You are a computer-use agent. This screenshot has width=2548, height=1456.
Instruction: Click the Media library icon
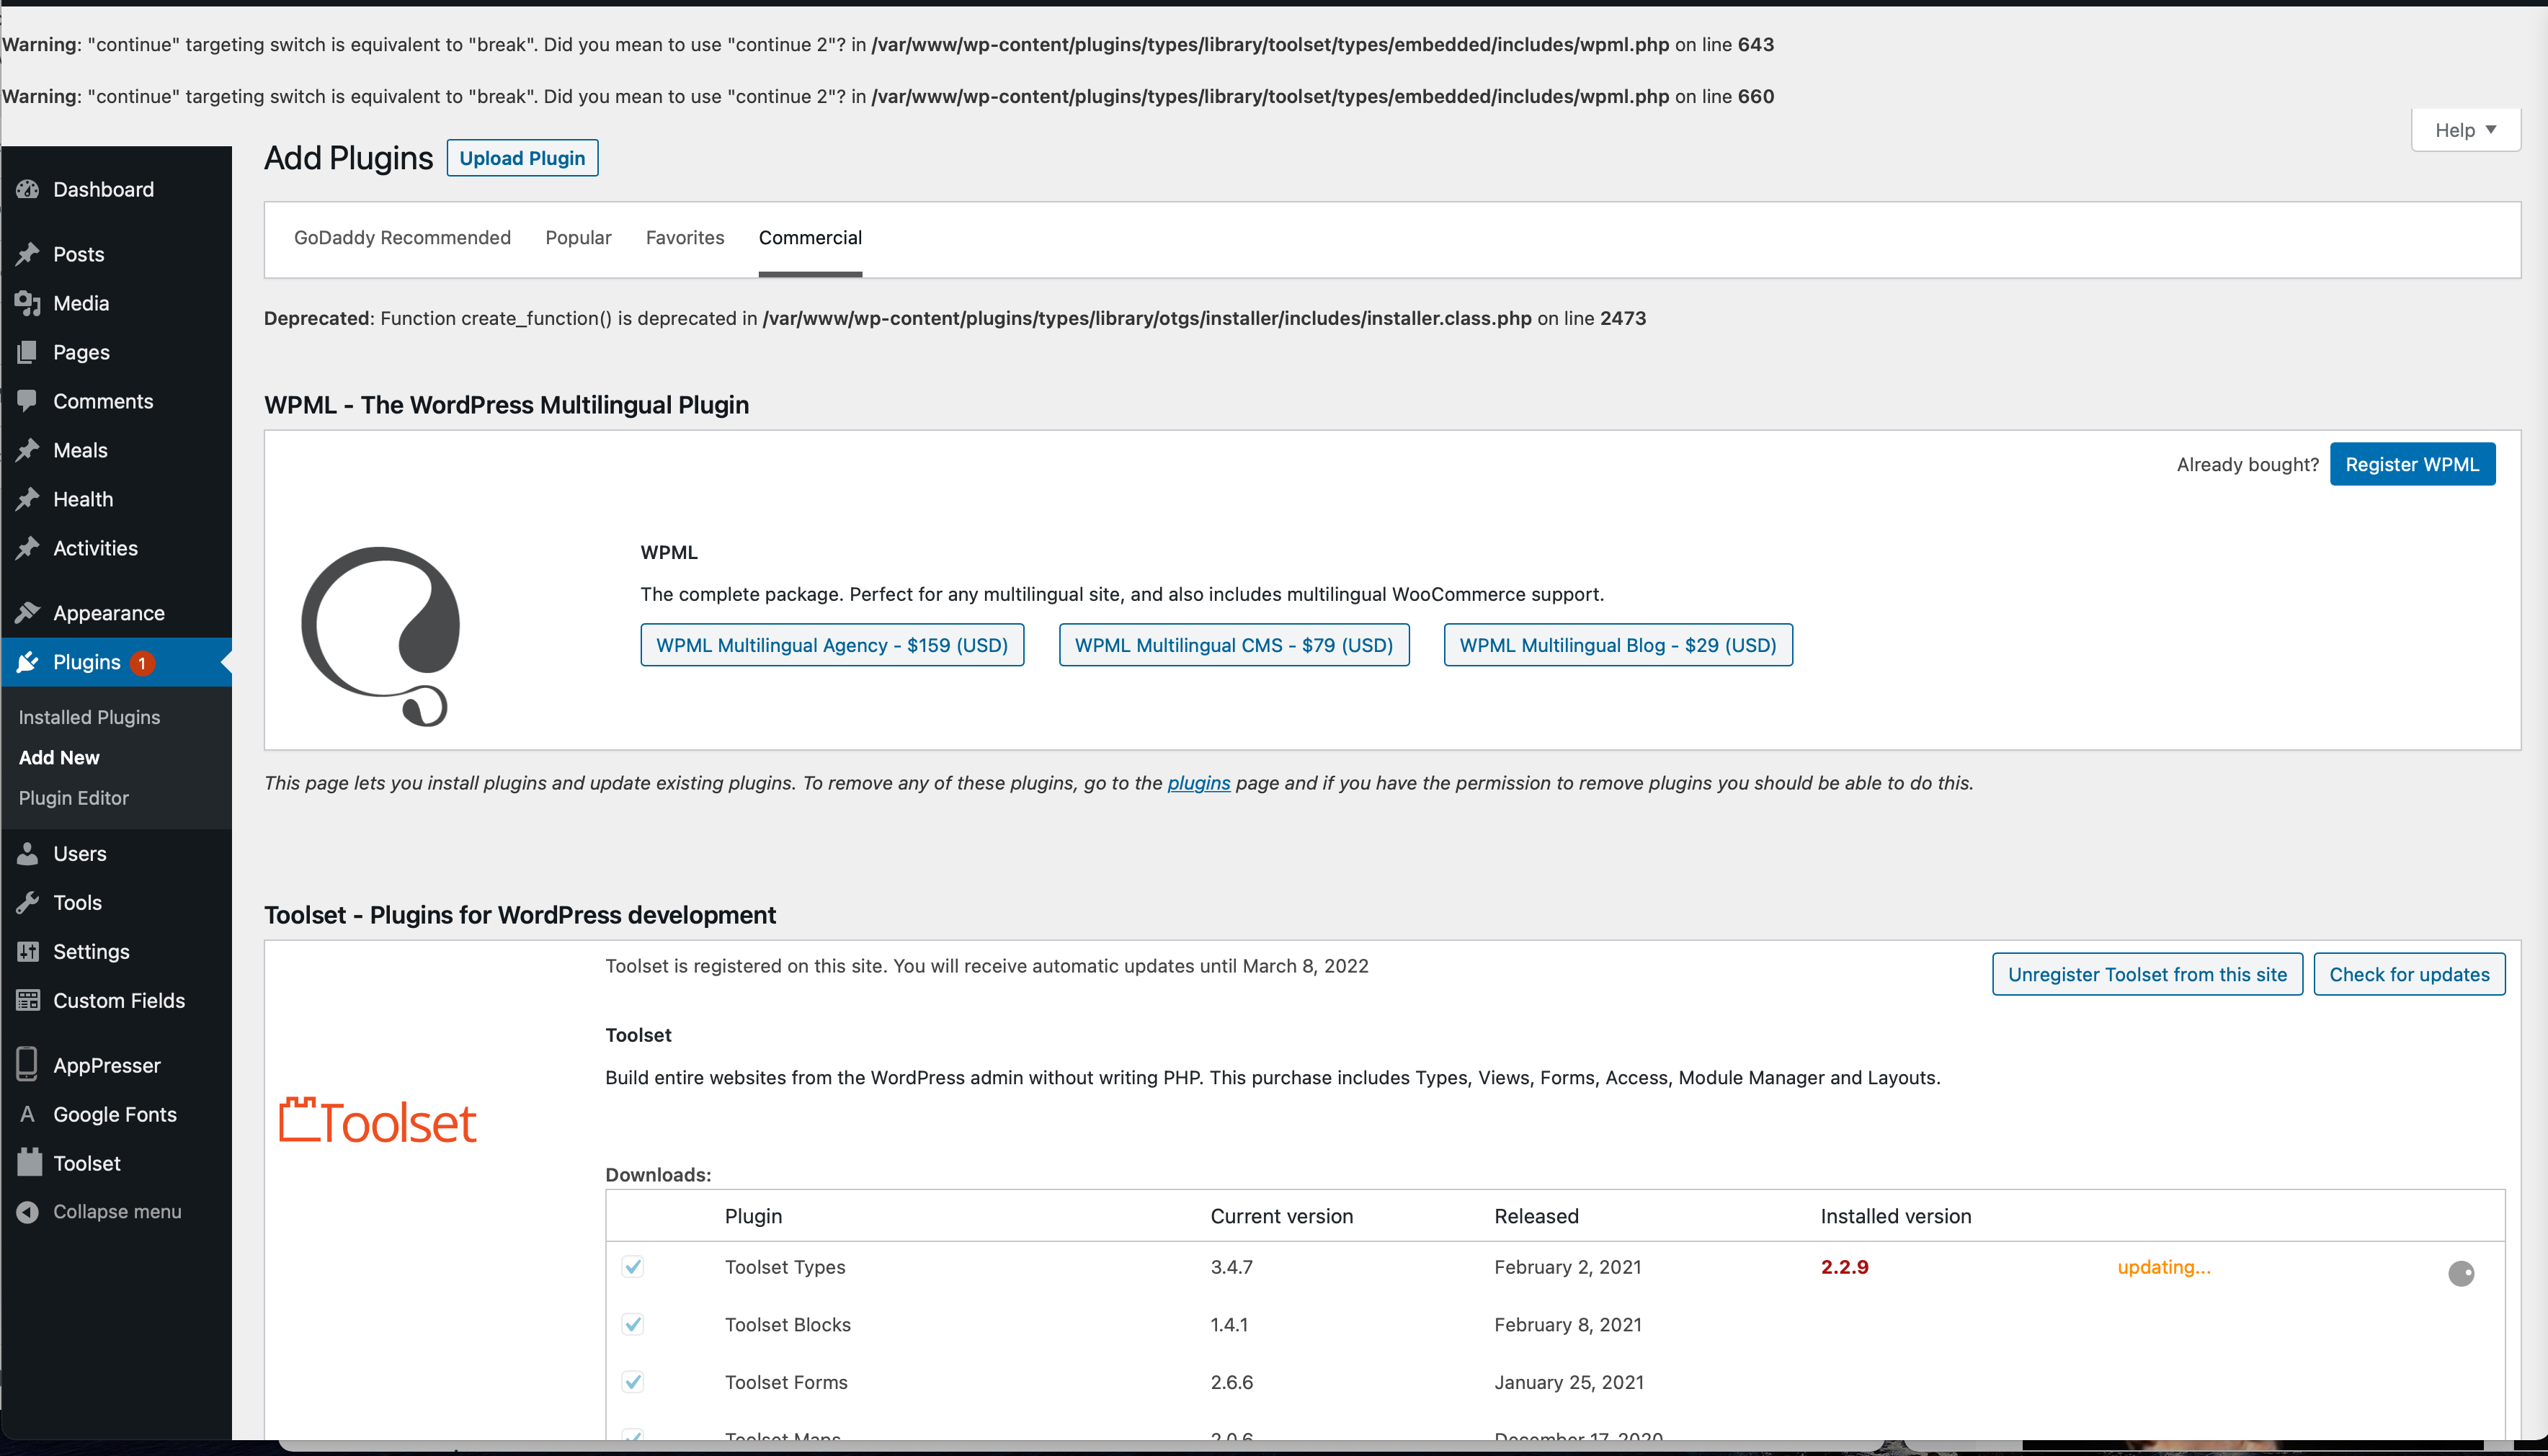click(27, 303)
